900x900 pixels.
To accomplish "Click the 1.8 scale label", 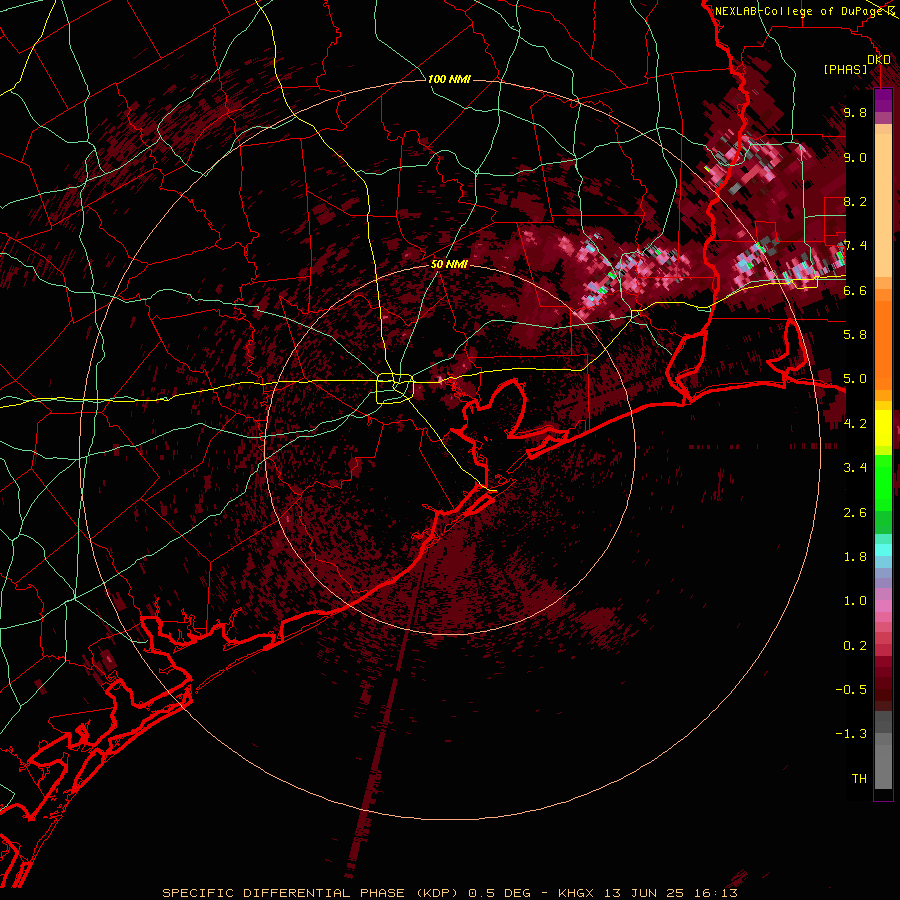I will (x=855, y=557).
